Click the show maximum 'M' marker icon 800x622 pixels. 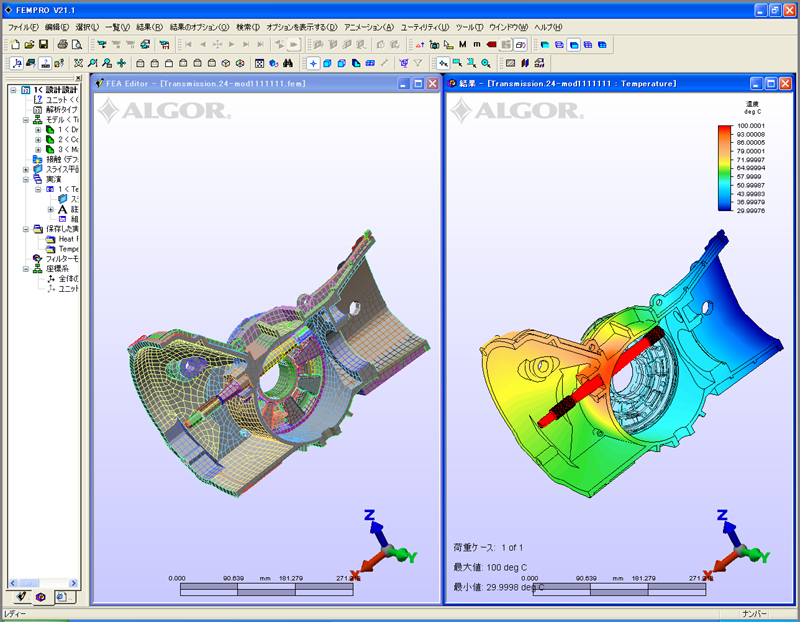[x=463, y=45]
